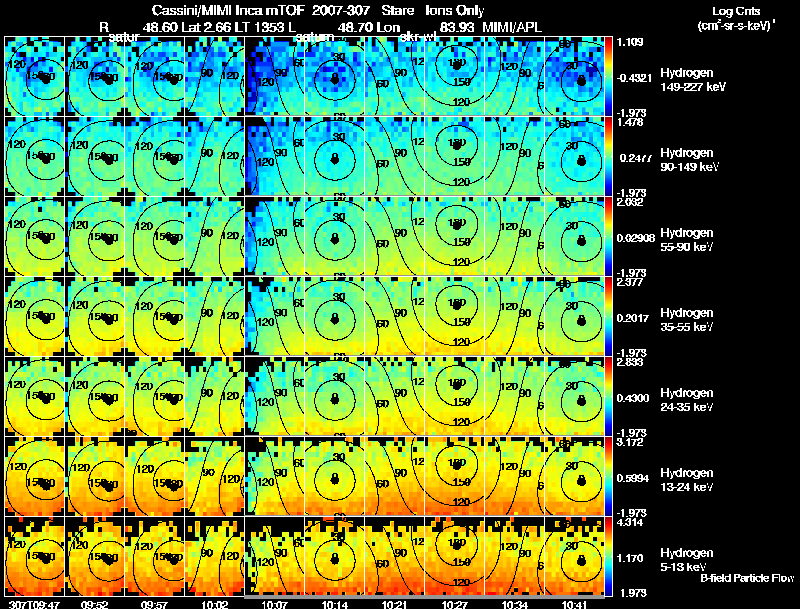The width and height of the screenshot is (800, 609).
Task: Open the 55-90 keV image panel at 09:47
Action: pyautogui.click(x=35, y=236)
